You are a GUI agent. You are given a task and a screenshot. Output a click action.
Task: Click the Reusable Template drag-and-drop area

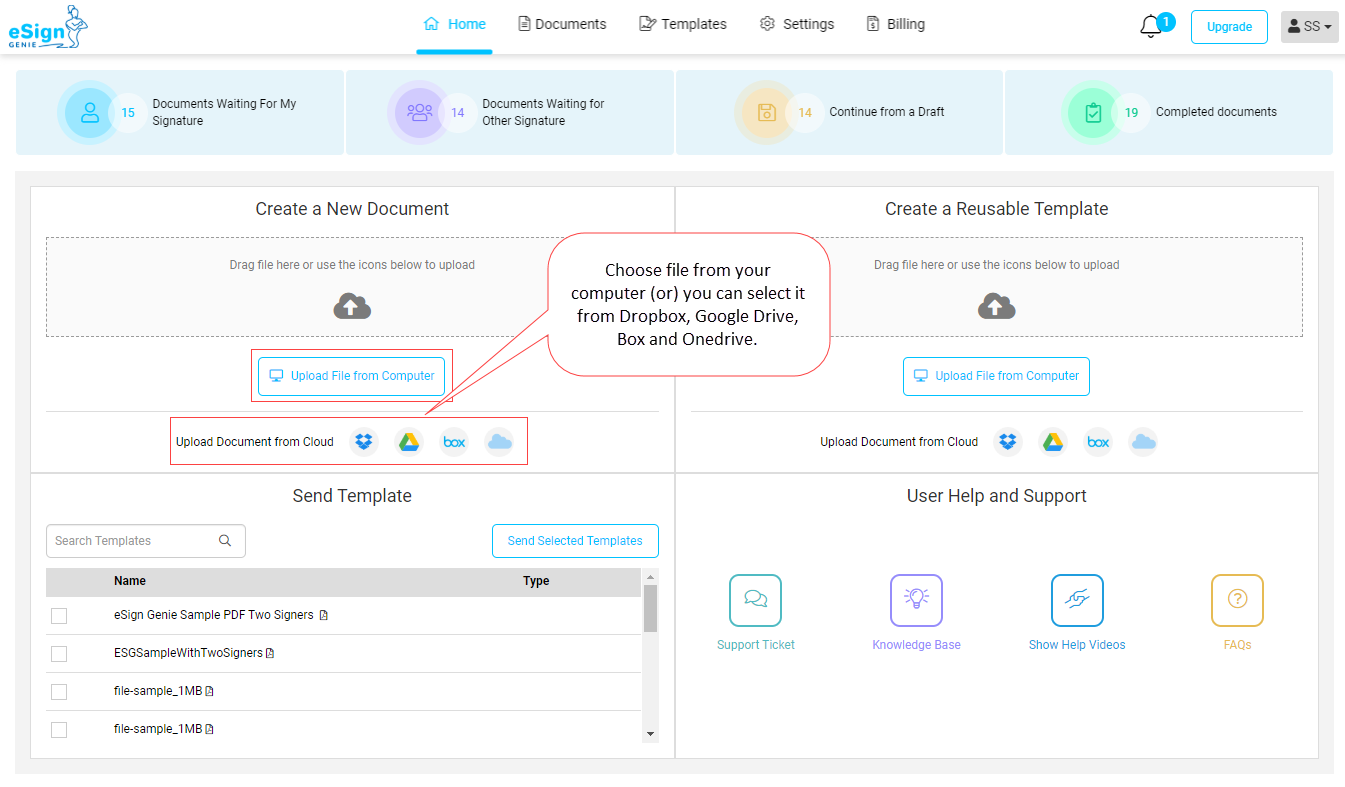(997, 287)
